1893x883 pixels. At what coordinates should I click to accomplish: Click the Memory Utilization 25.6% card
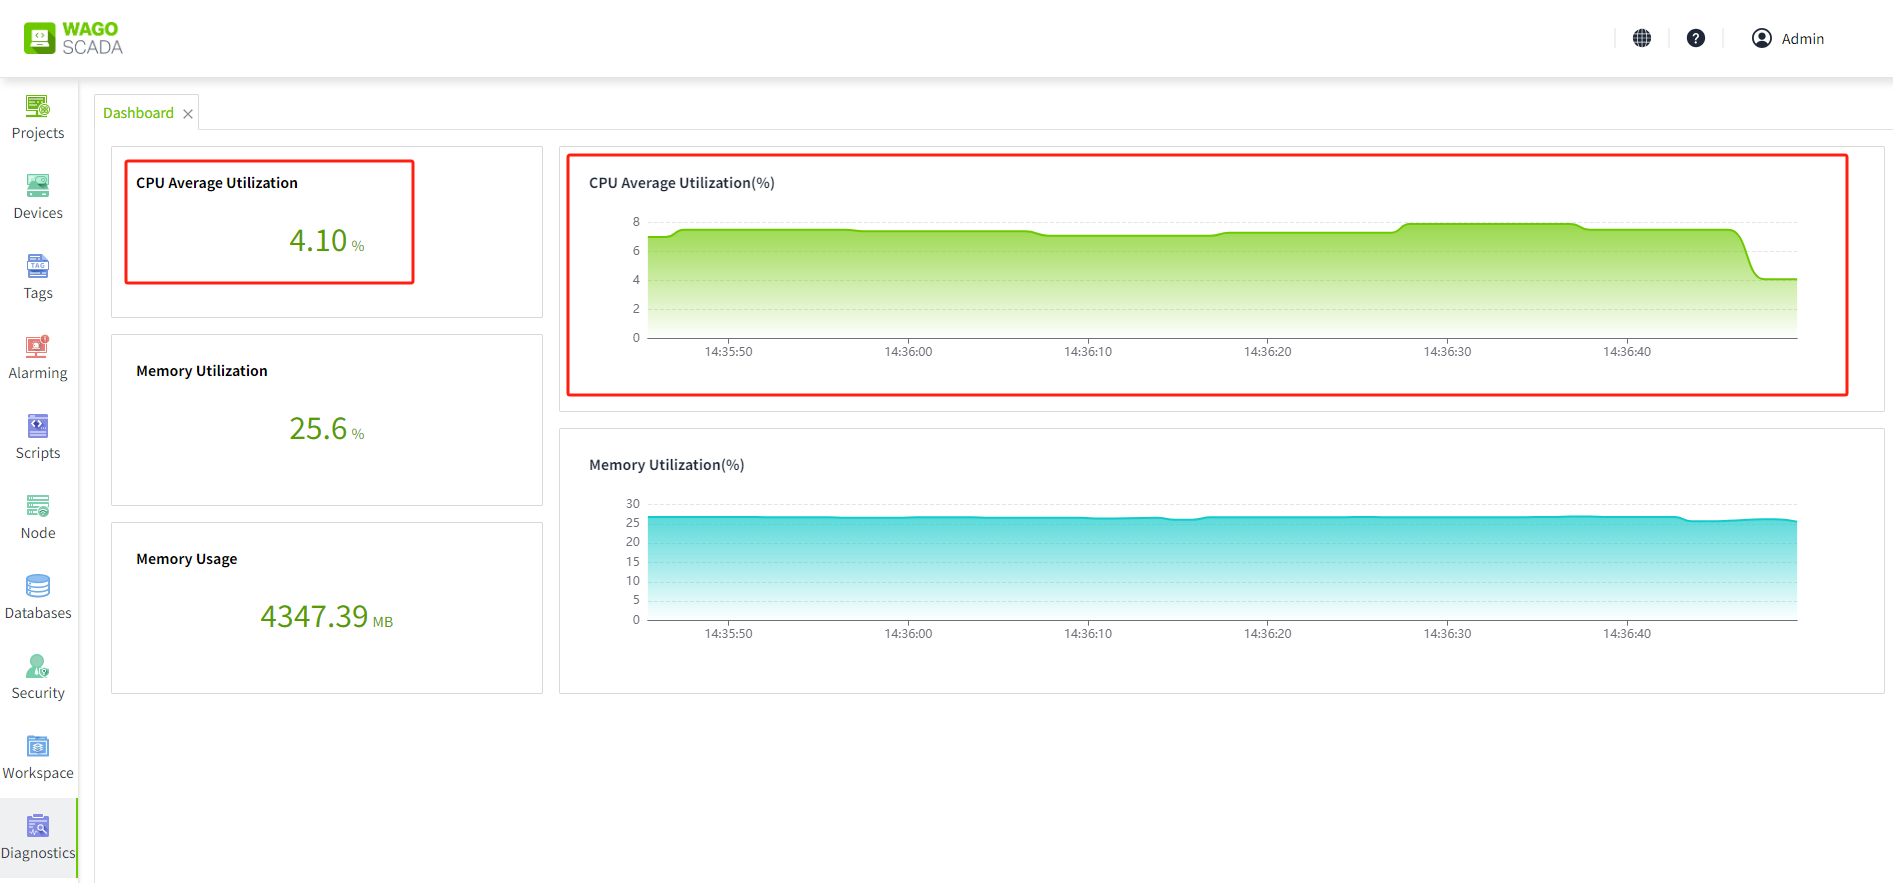point(326,420)
